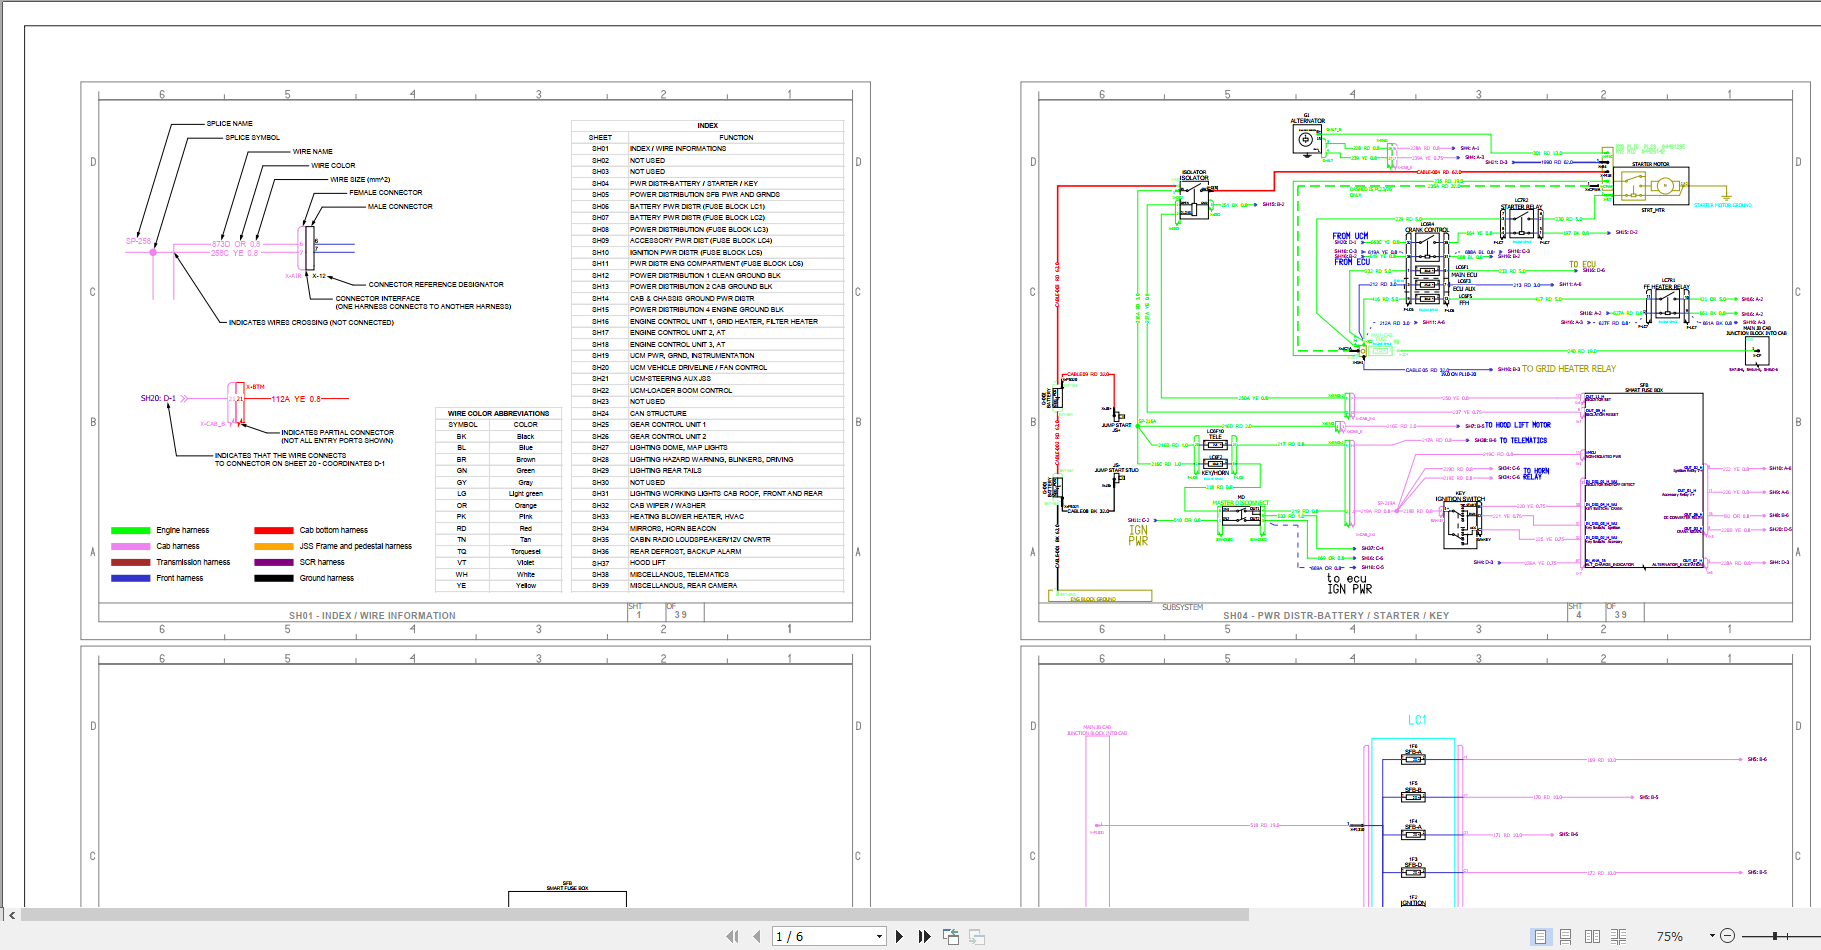Click the 75% zoom level field
Screen dimensions: 1821x950
(1669, 937)
